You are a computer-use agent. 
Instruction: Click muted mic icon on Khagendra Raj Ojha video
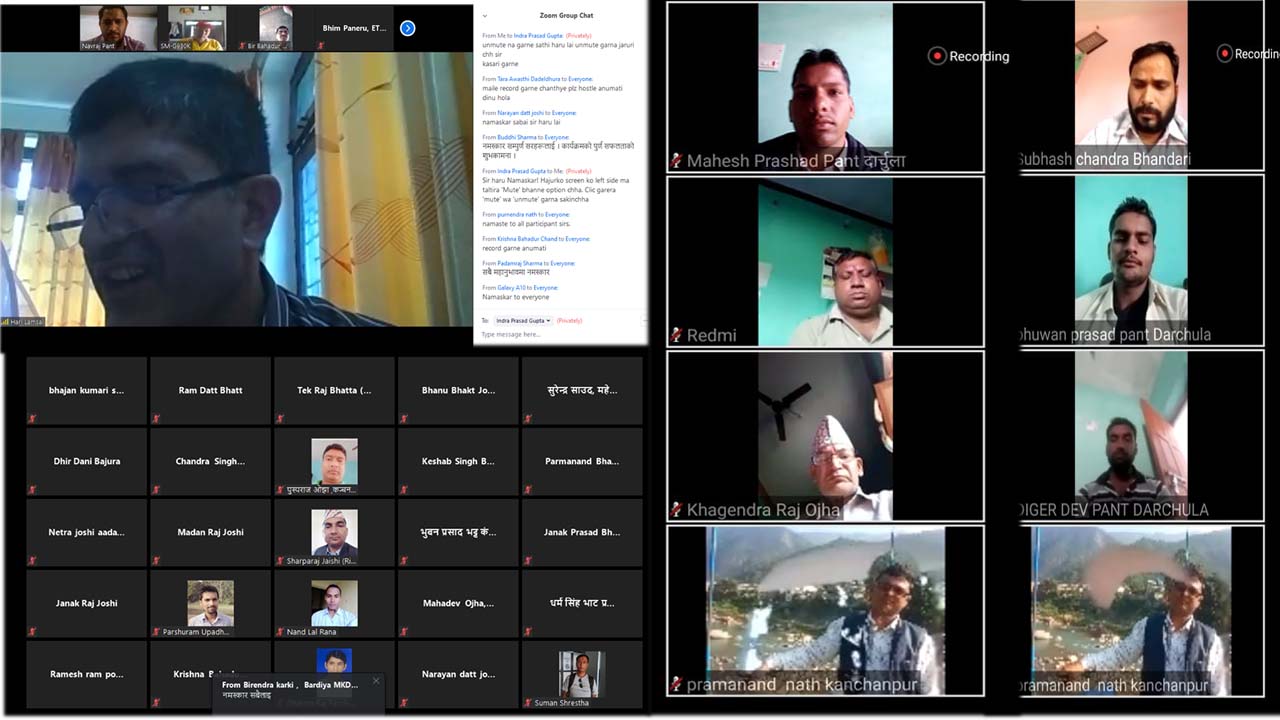coord(677,510)
